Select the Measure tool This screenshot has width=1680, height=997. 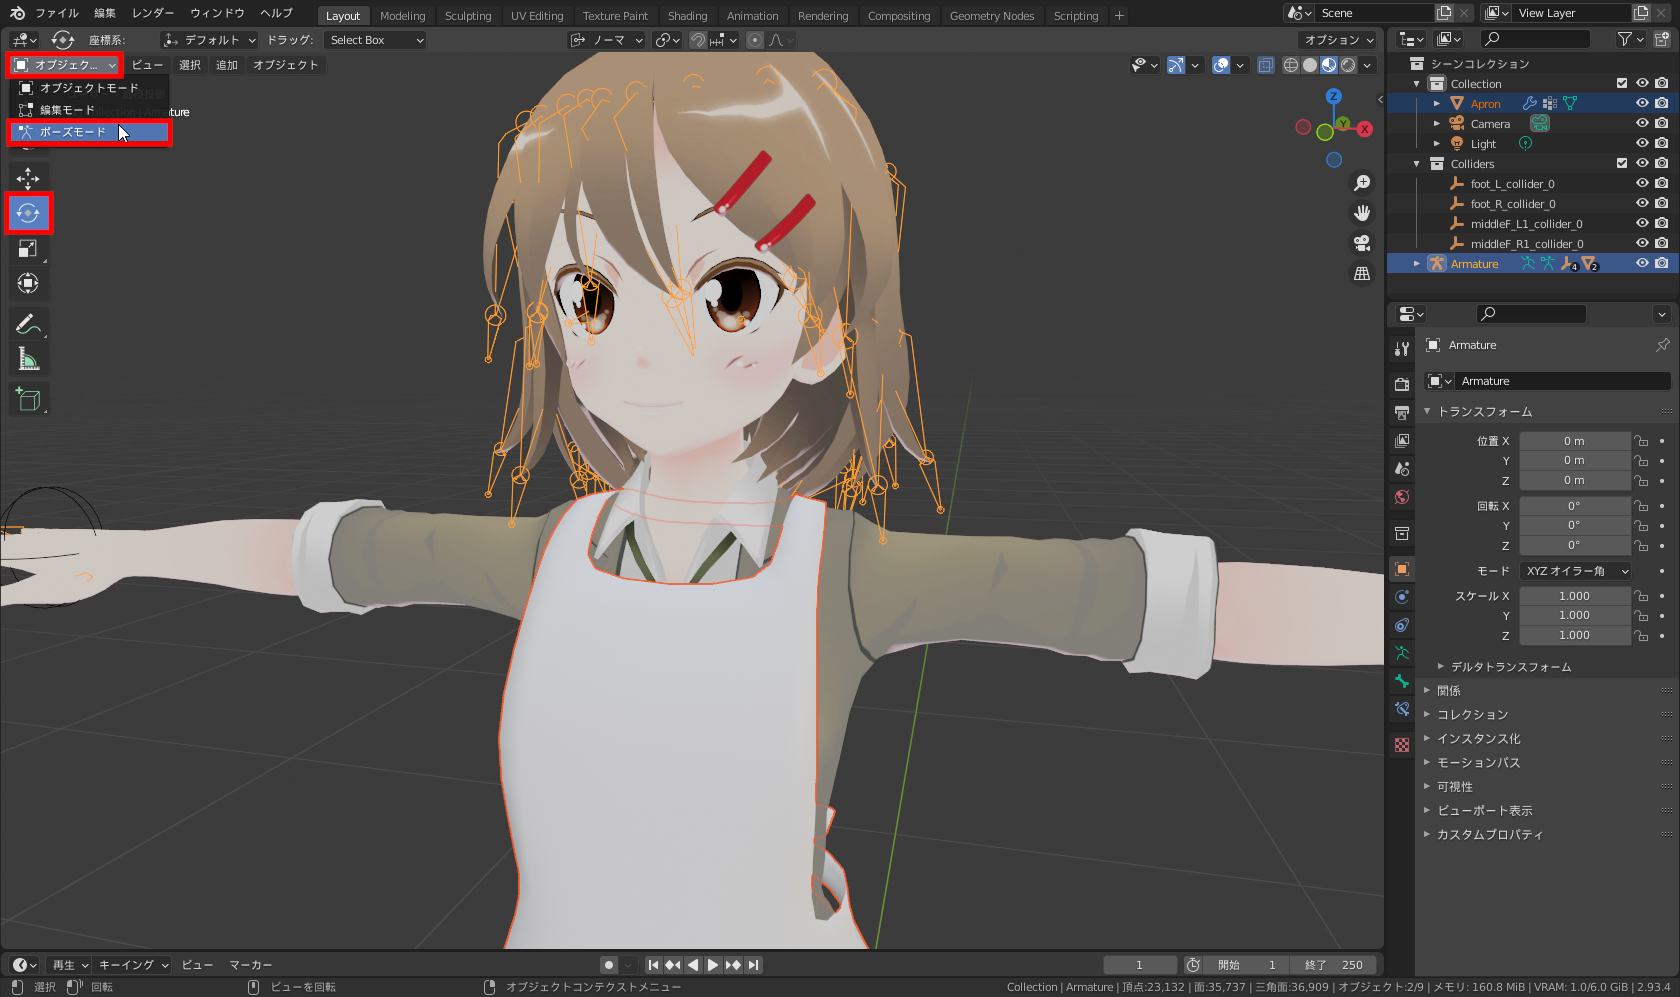tap(28, 357)
